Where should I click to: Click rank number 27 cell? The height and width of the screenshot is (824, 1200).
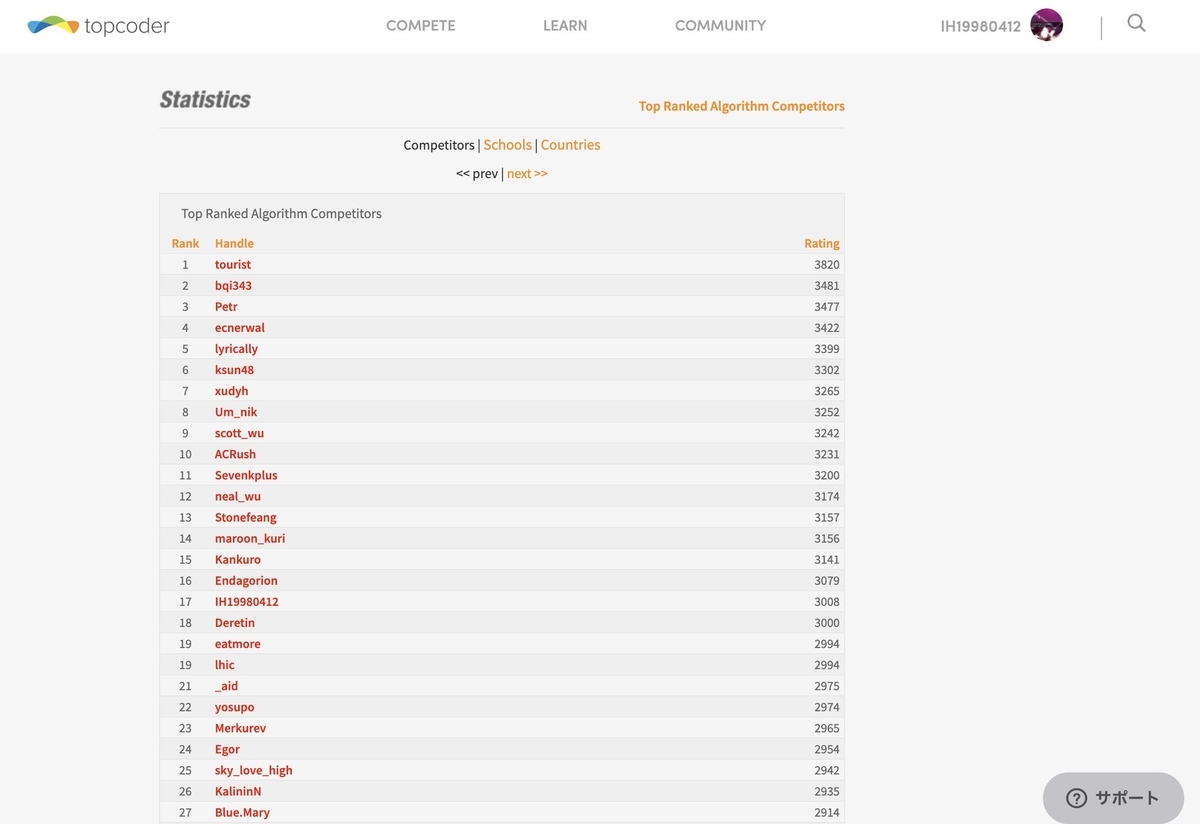185,812
